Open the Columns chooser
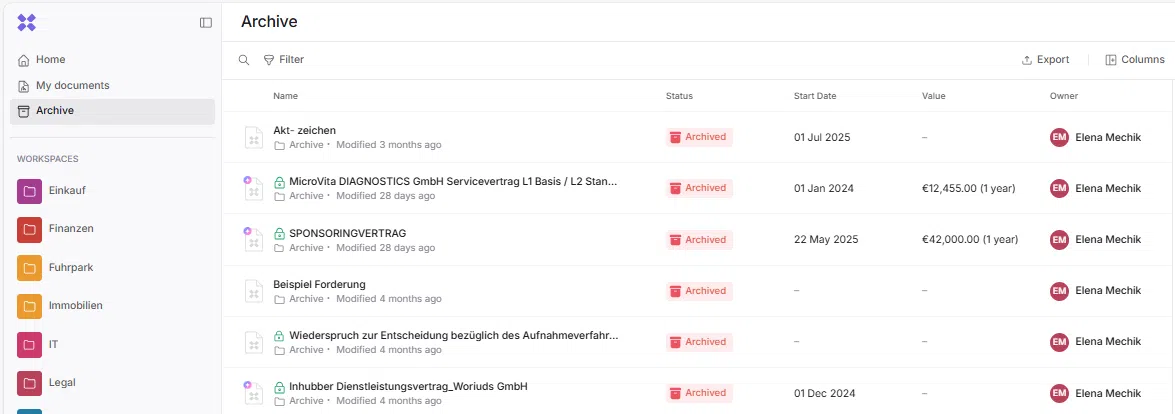This screenshot has width=1175, height=414. (1134, 60)
